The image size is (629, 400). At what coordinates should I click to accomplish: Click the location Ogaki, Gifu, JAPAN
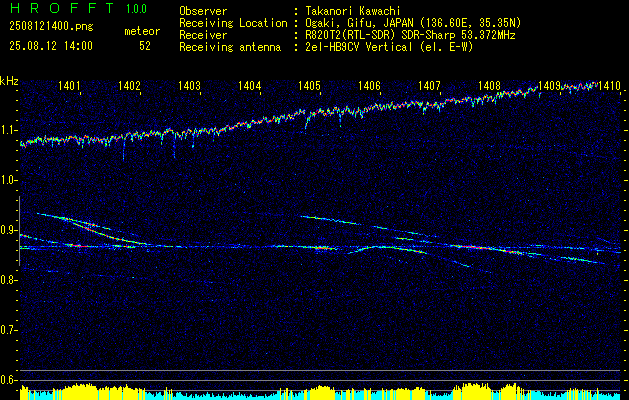359,24
